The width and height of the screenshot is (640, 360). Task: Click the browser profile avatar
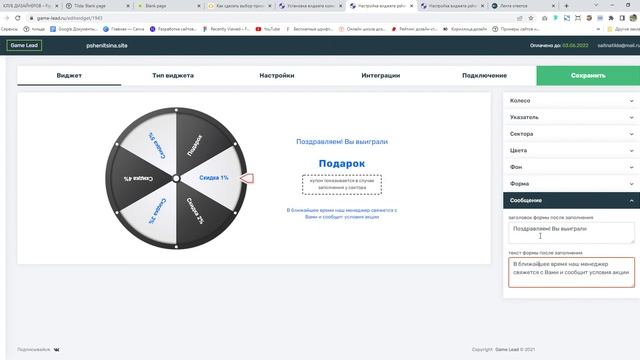(633, 18)
